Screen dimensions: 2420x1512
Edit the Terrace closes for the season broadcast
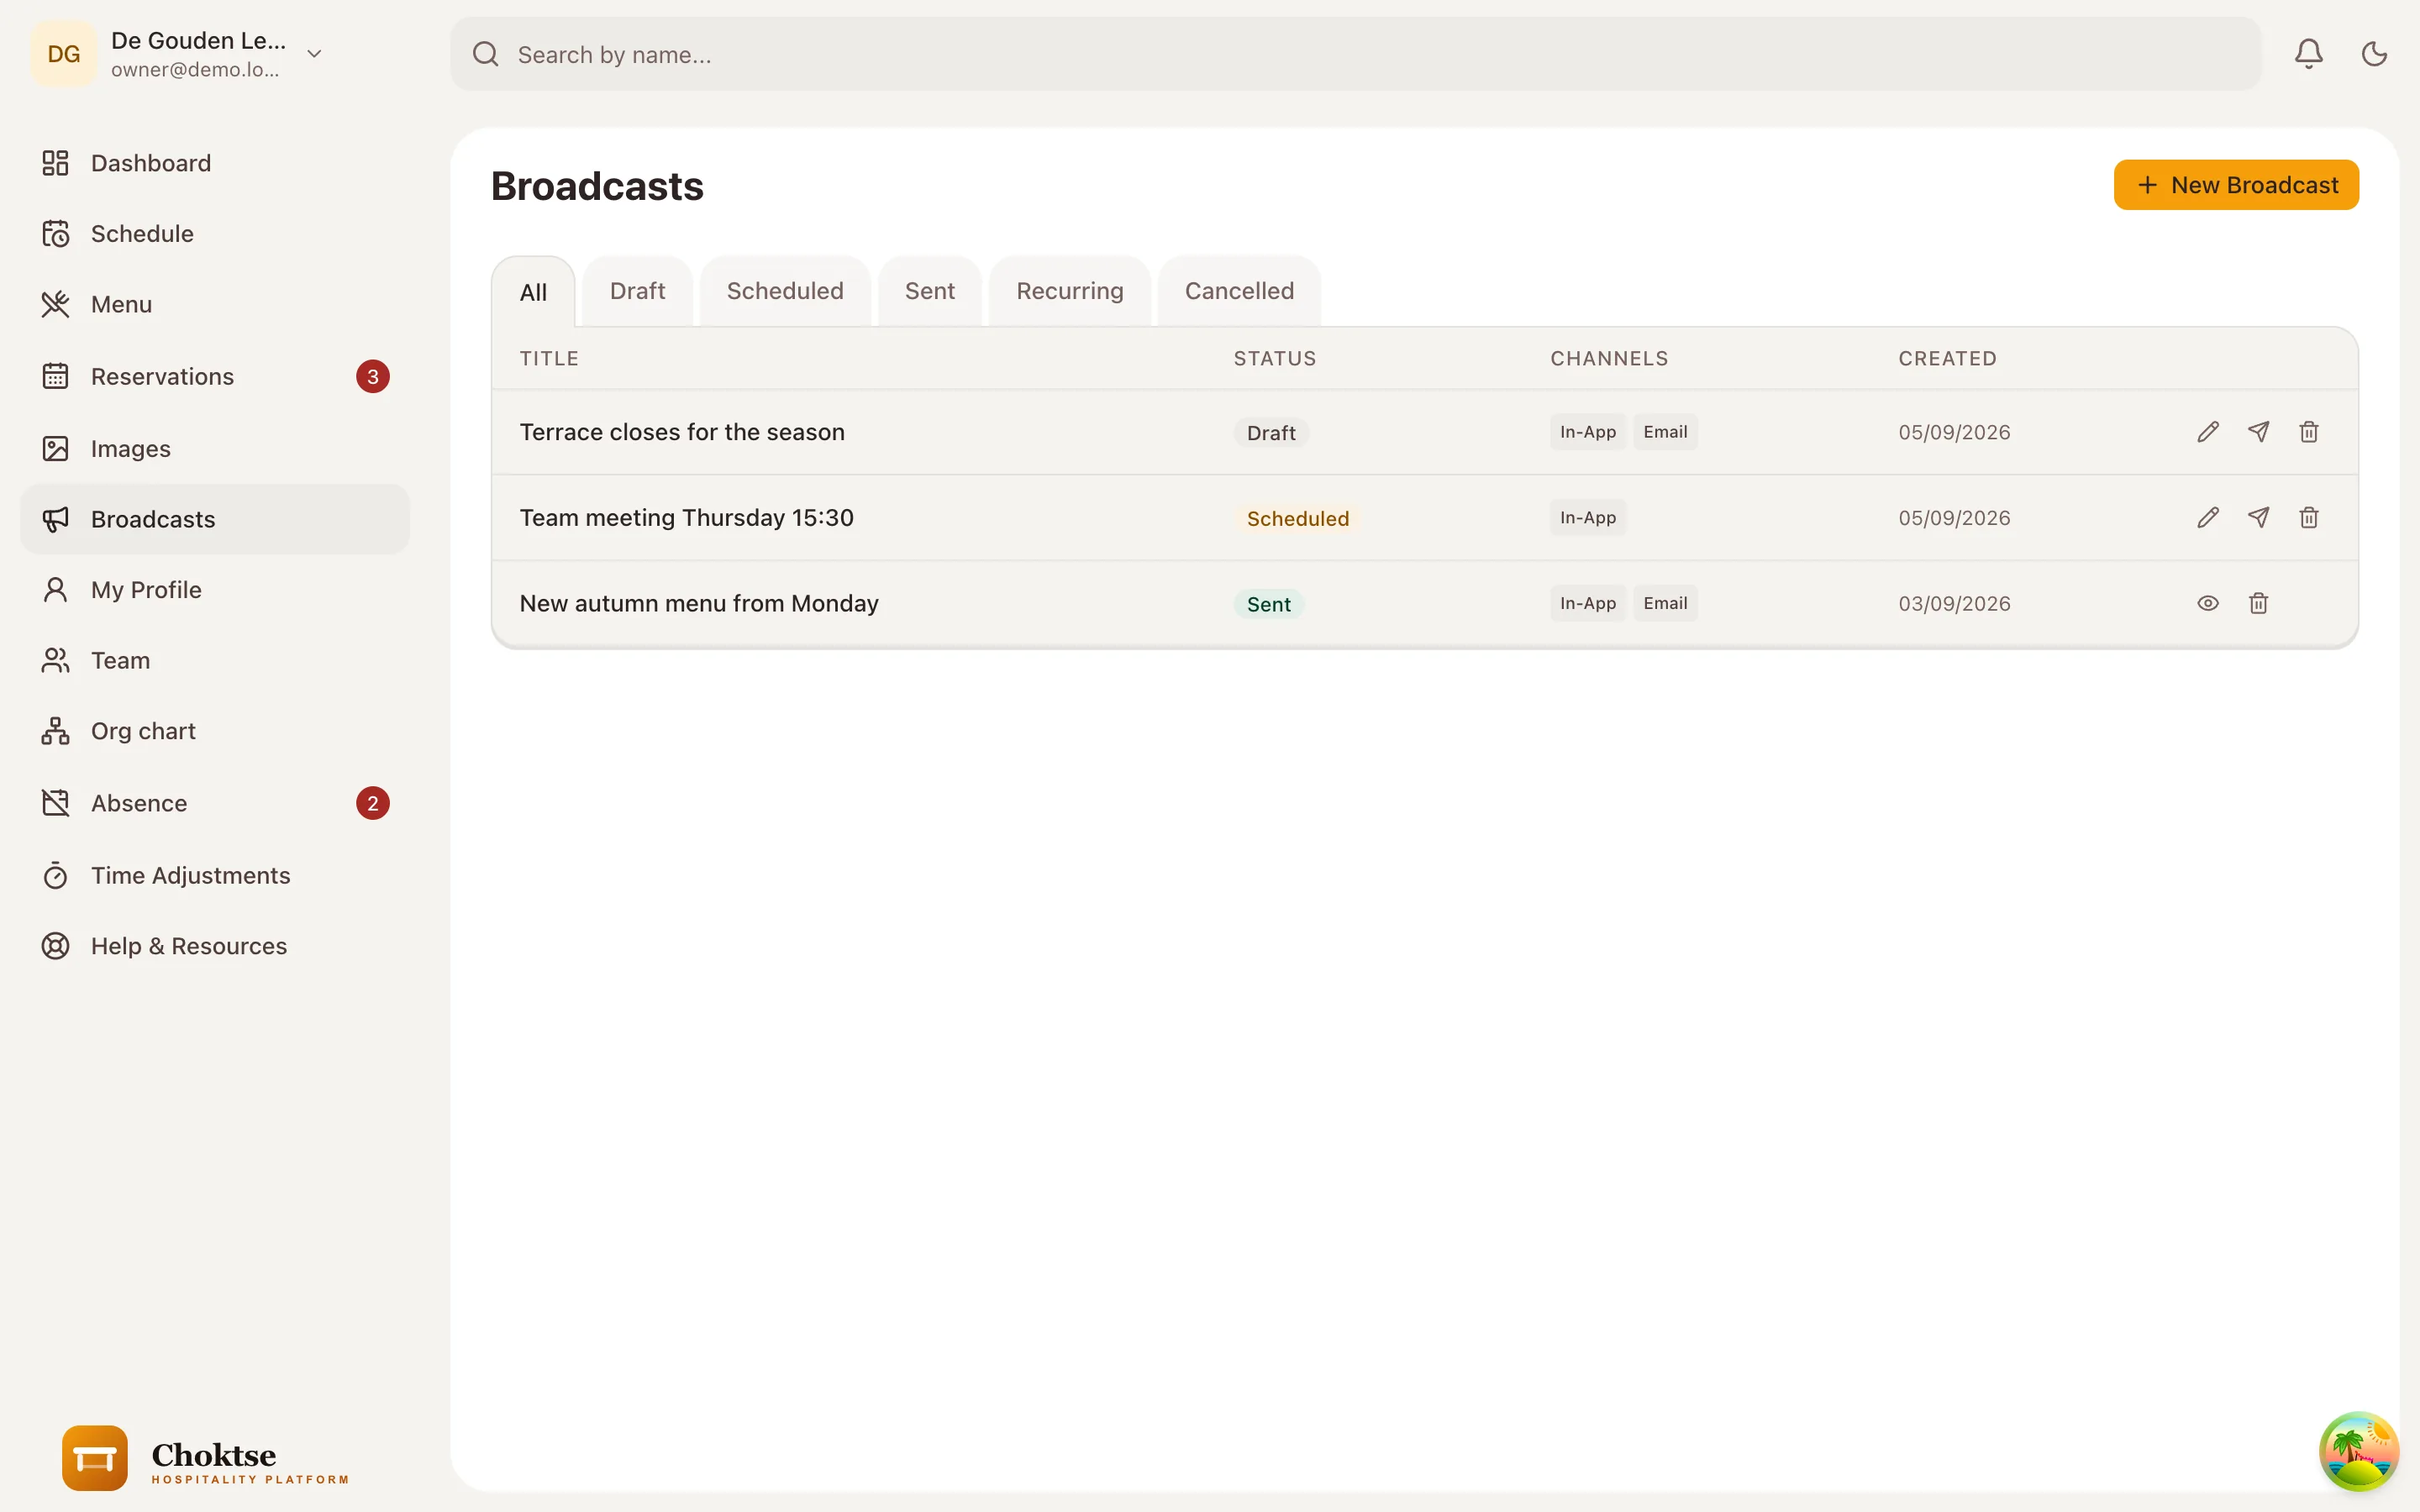click(x=2208, y=432)
